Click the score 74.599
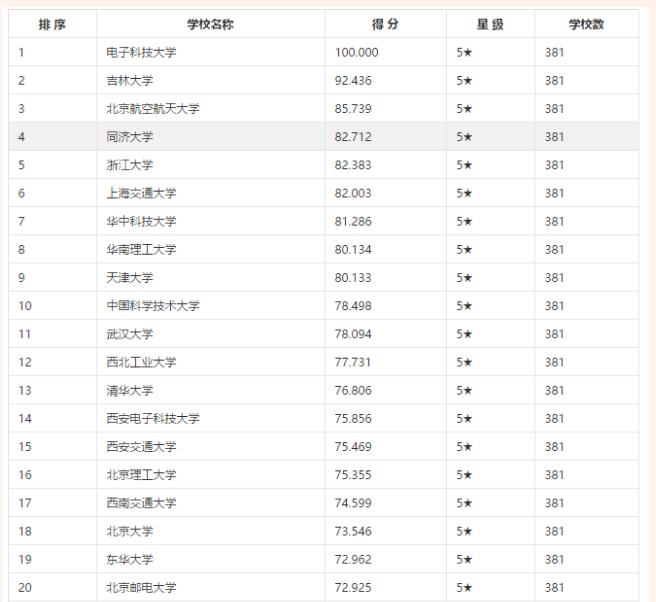Image resolution: width=656 pixels, height=602 pixels. click(x=353, y=503)
